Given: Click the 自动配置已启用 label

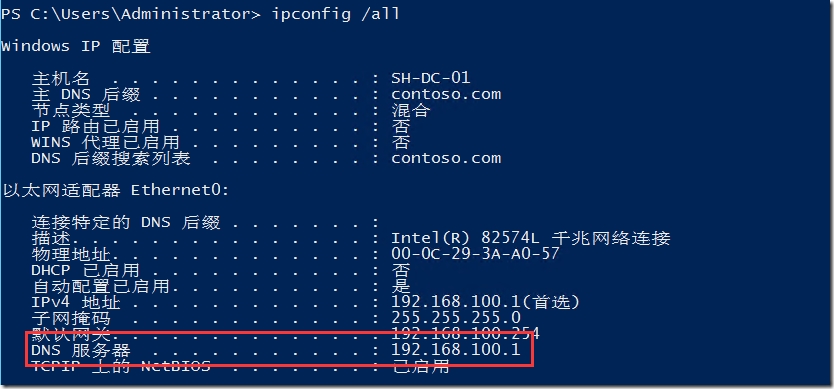Looking at the screenshot, I should (100, 286).
